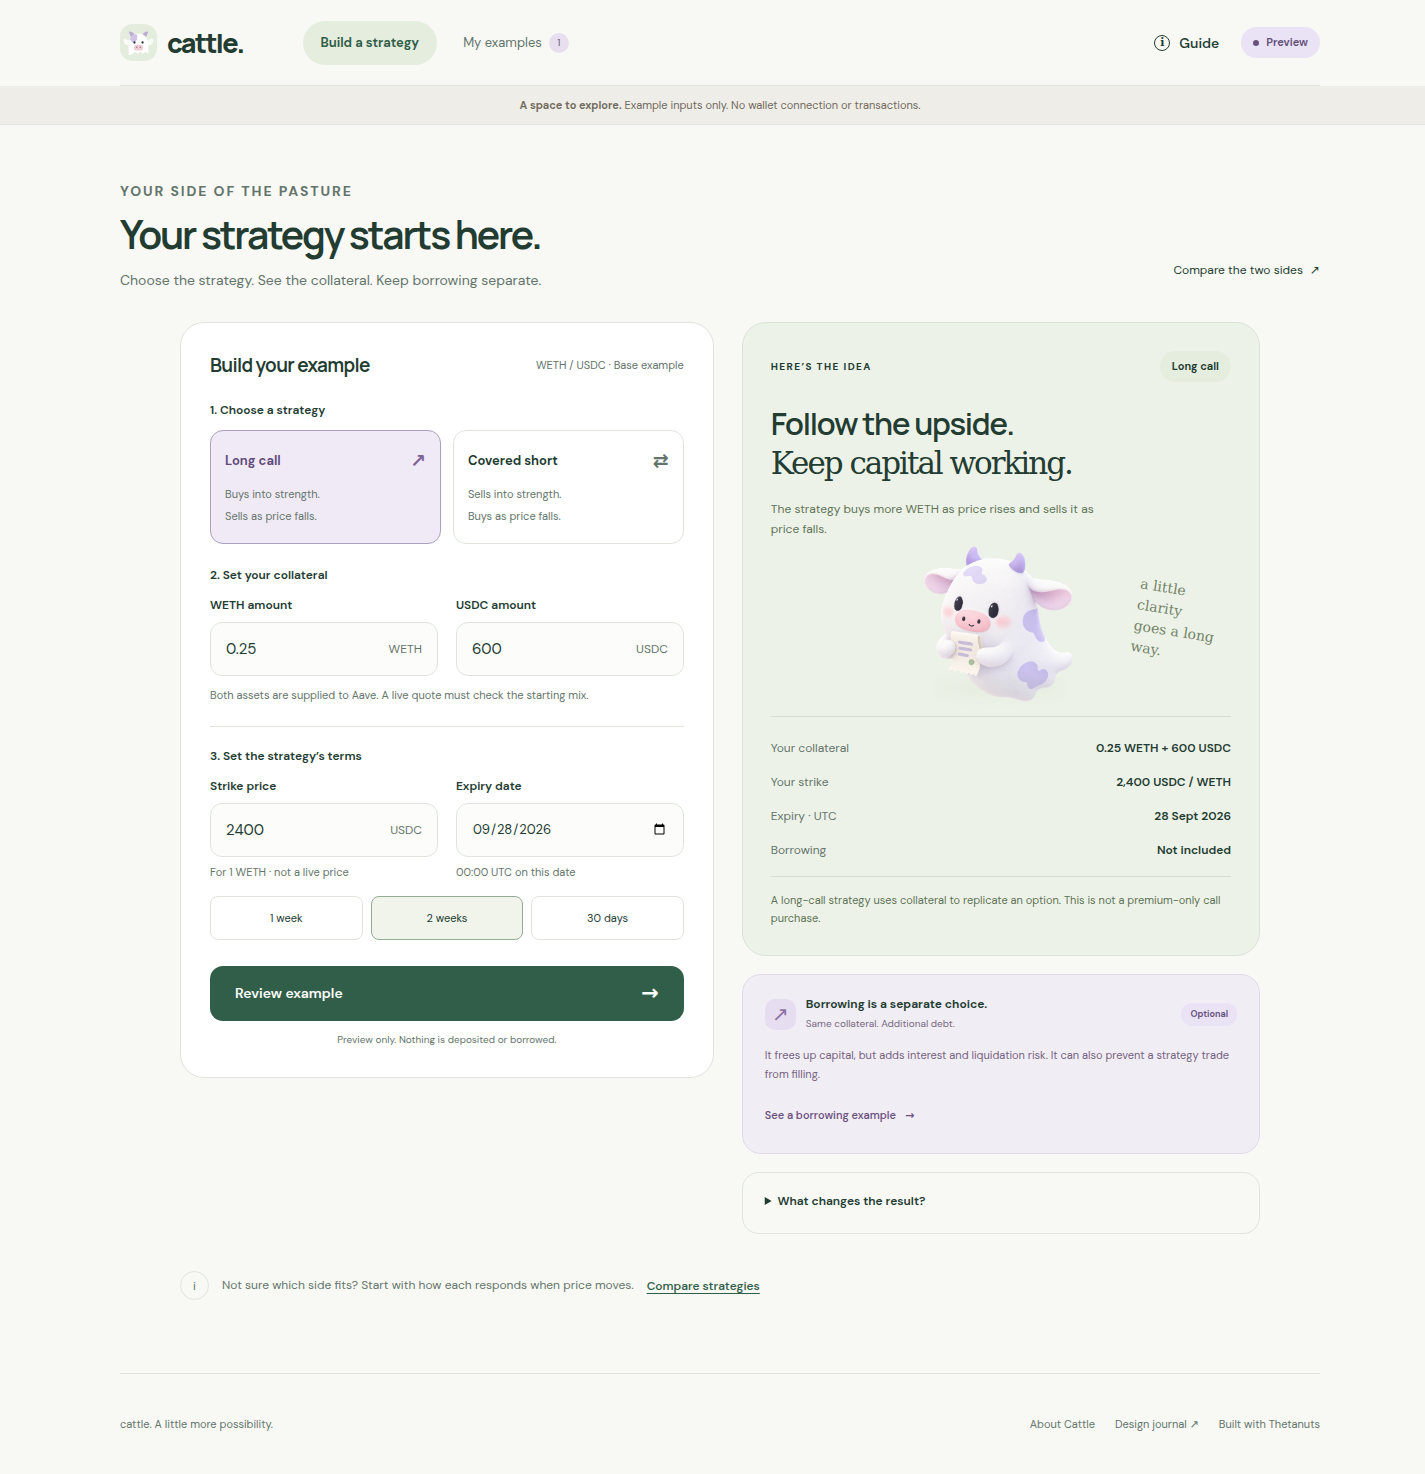Screen dimensions: 1425x1474
Task: Click the swap arrows icon on Covered short
Action: [661, 461]
